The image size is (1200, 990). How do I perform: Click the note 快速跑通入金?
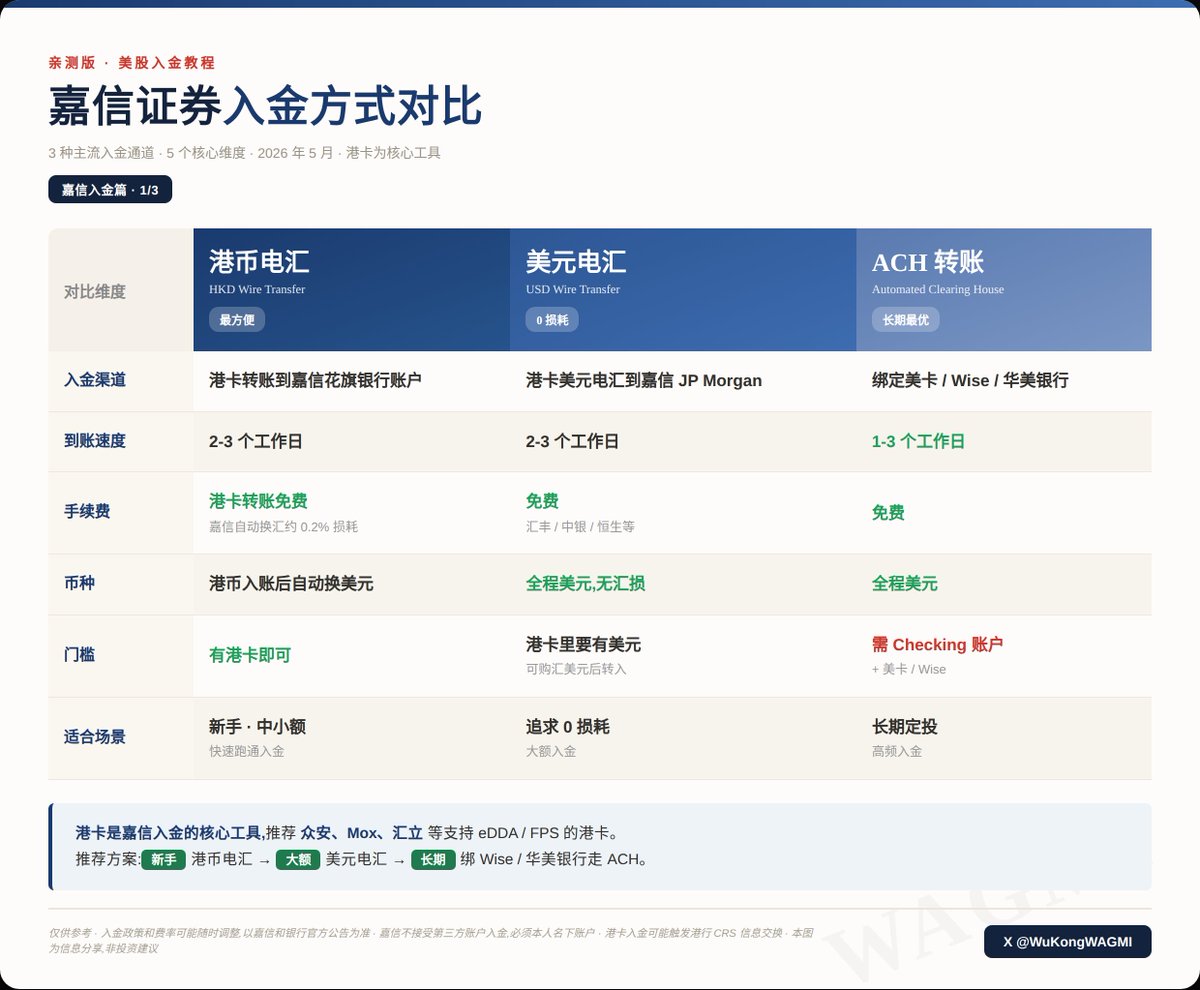[x=246, y=751]
